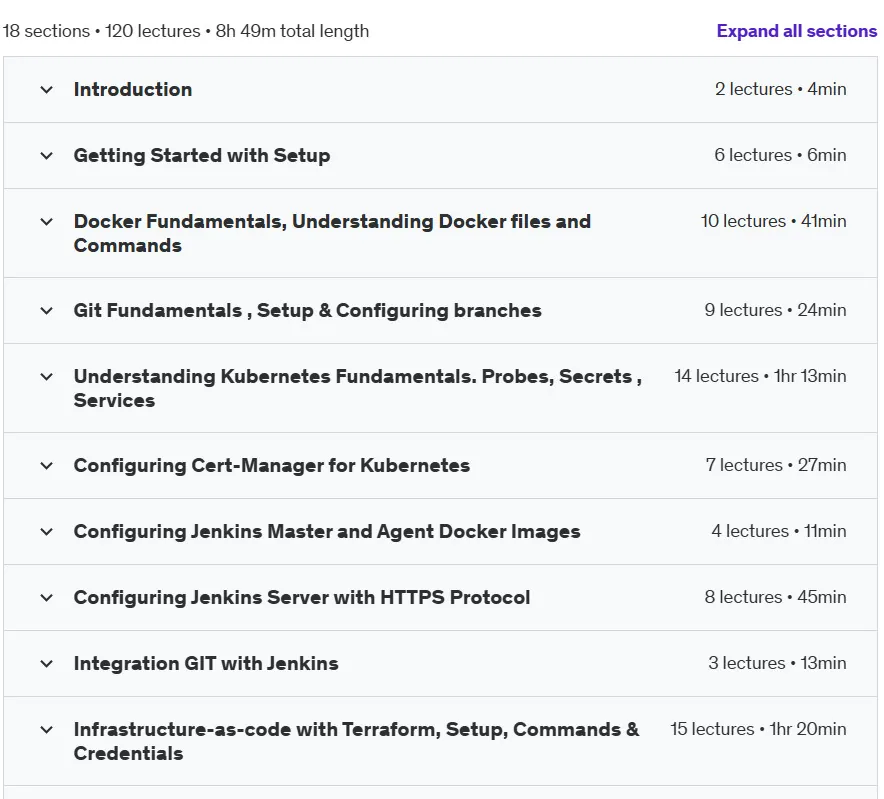Open Infrastructure-as-code with Terraform title
Image resolution: width=884 pixels, height=799 pixels.
[x=356, y=741]
